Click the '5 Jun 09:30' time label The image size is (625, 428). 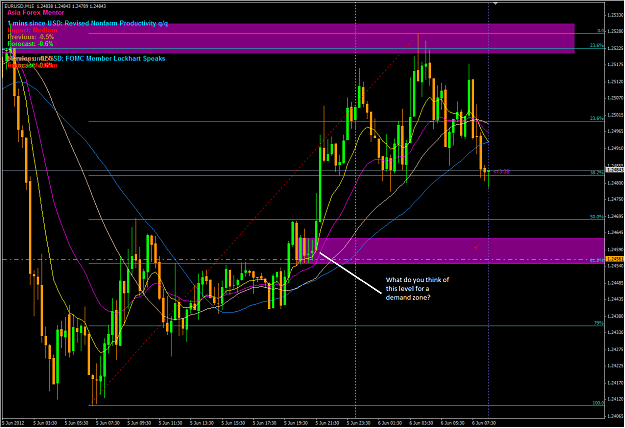[x=139, y=423]
